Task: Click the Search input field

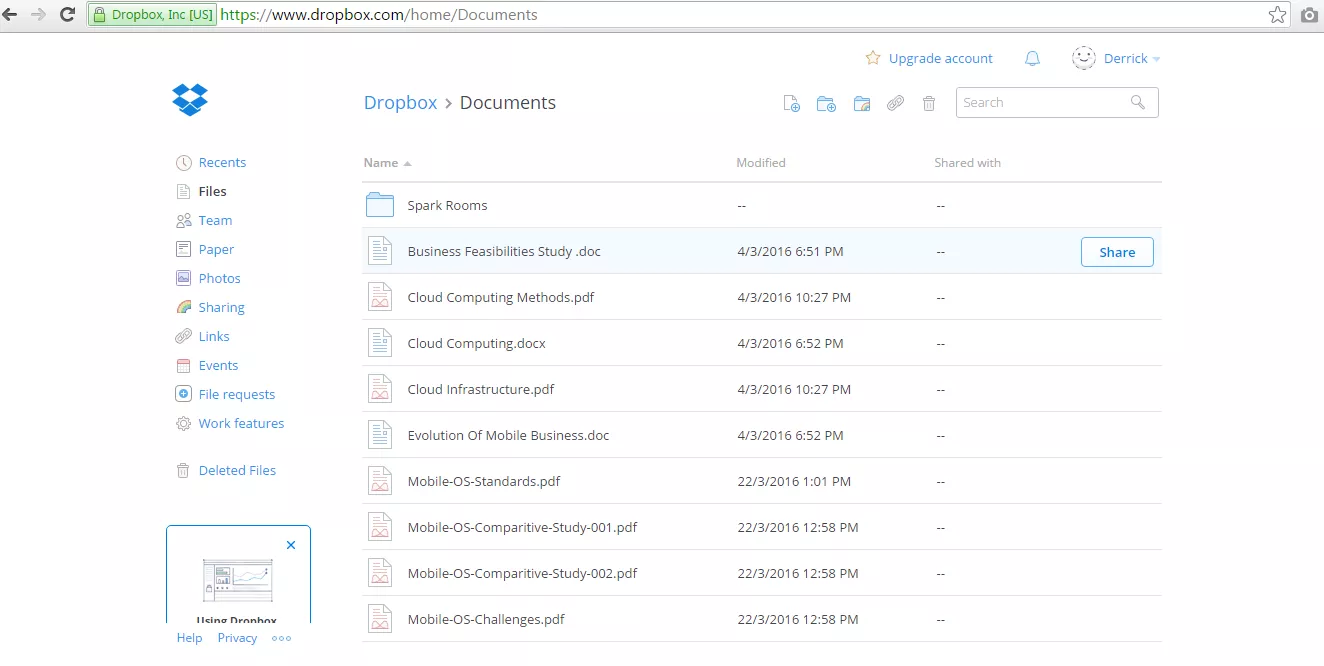Action: coord(1057,103)
